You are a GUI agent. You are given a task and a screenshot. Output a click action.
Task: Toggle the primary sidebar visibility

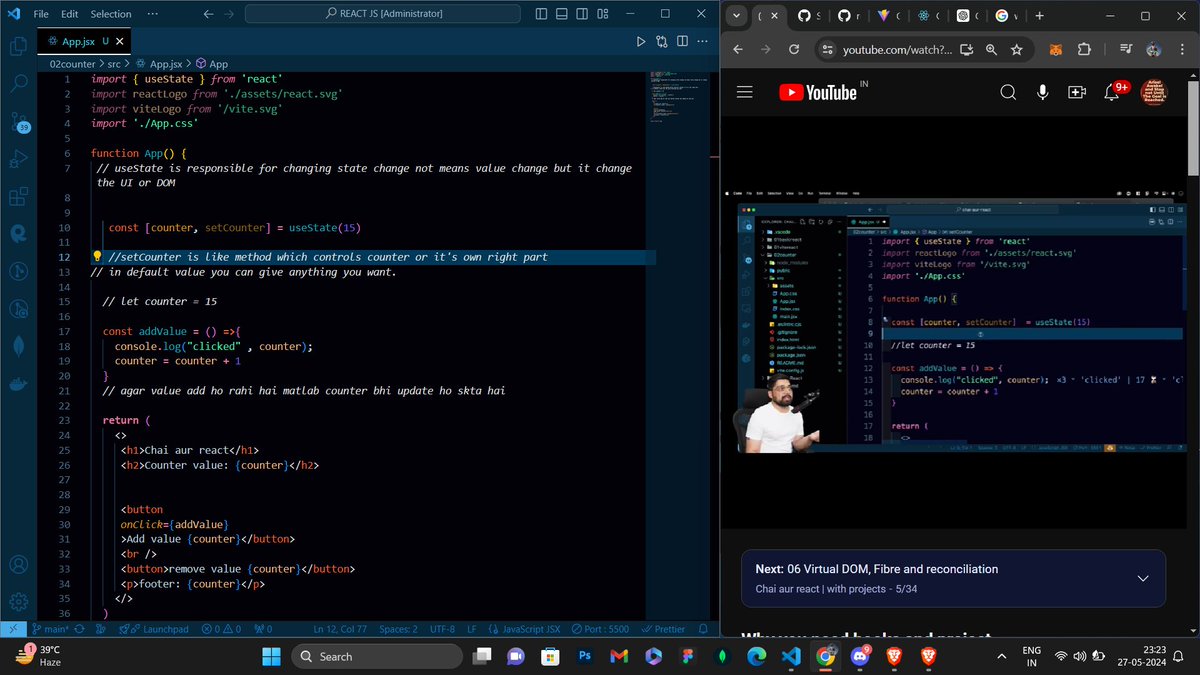[x=540, y=13]
